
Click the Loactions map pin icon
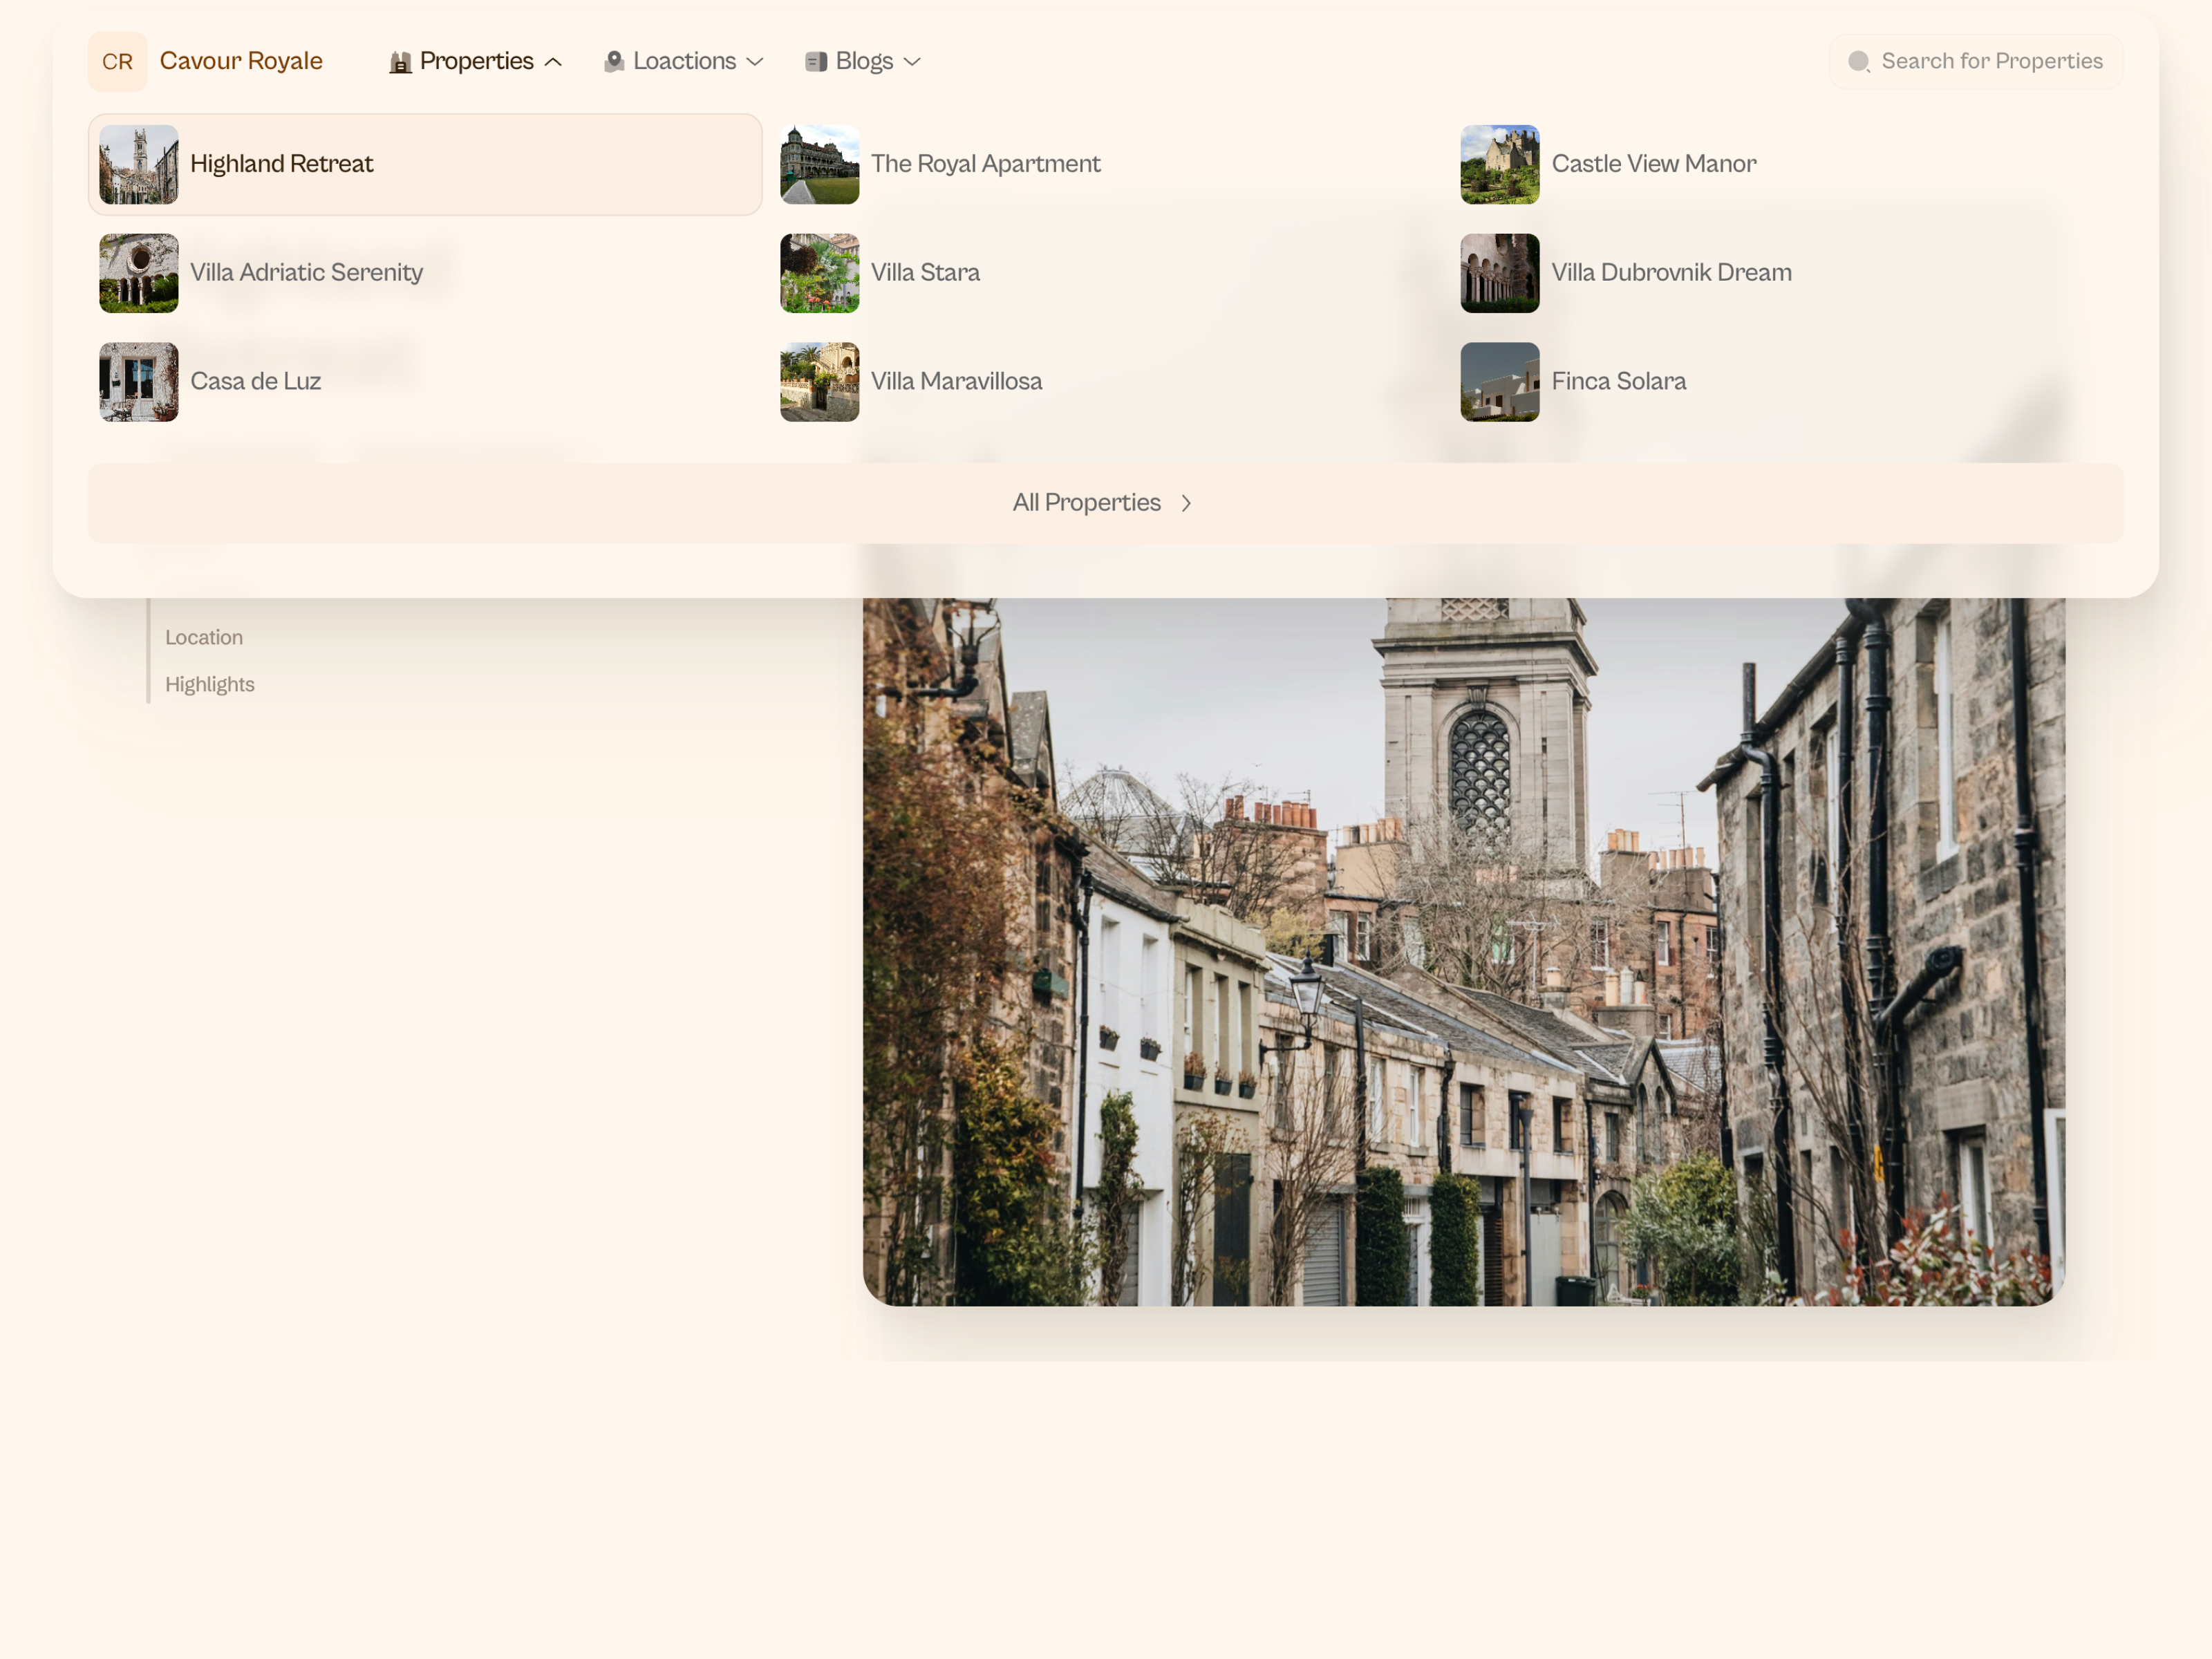point(614,62)
